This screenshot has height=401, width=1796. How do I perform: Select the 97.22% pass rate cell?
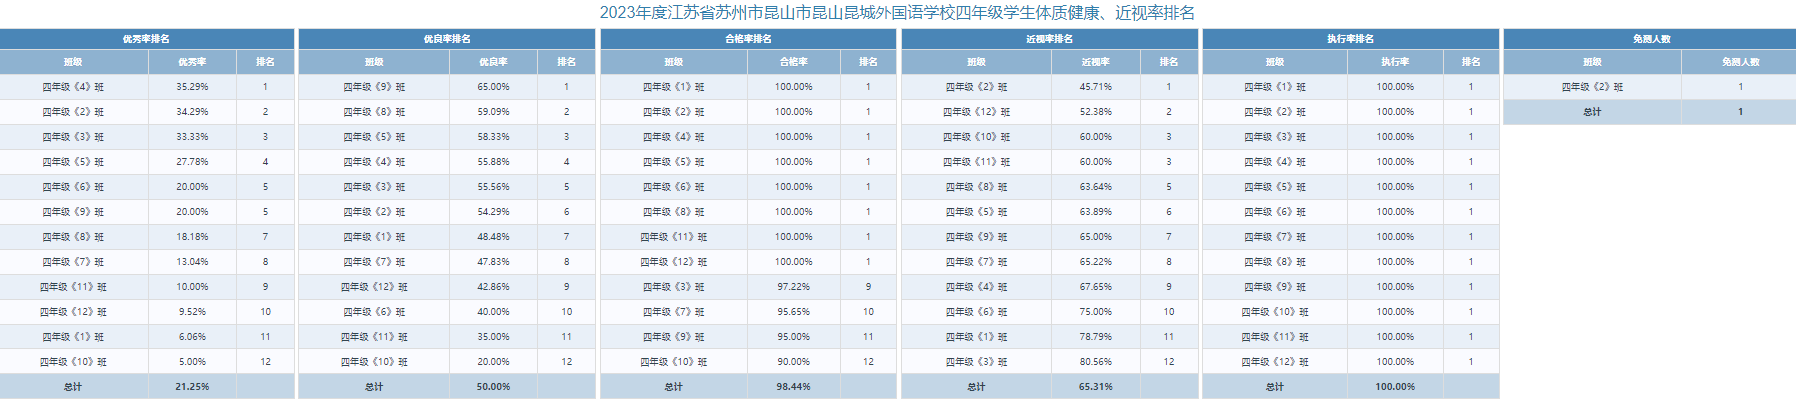(x=794, y=287)
